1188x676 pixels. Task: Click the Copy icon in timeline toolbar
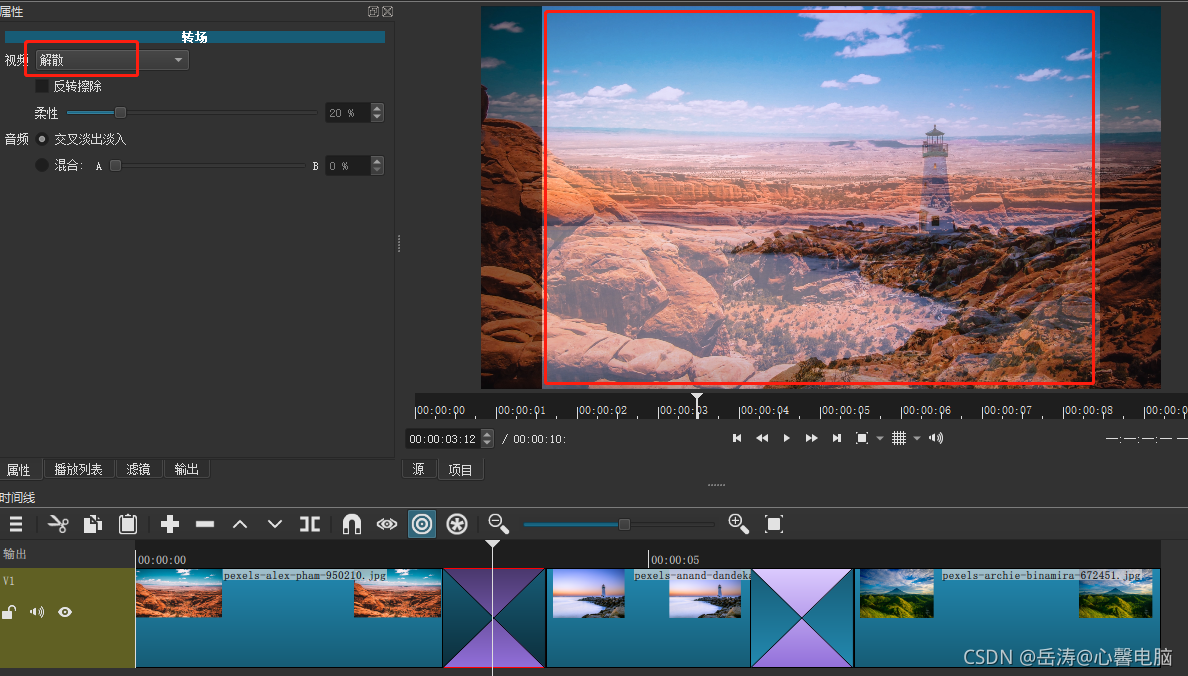coord(92,524)
